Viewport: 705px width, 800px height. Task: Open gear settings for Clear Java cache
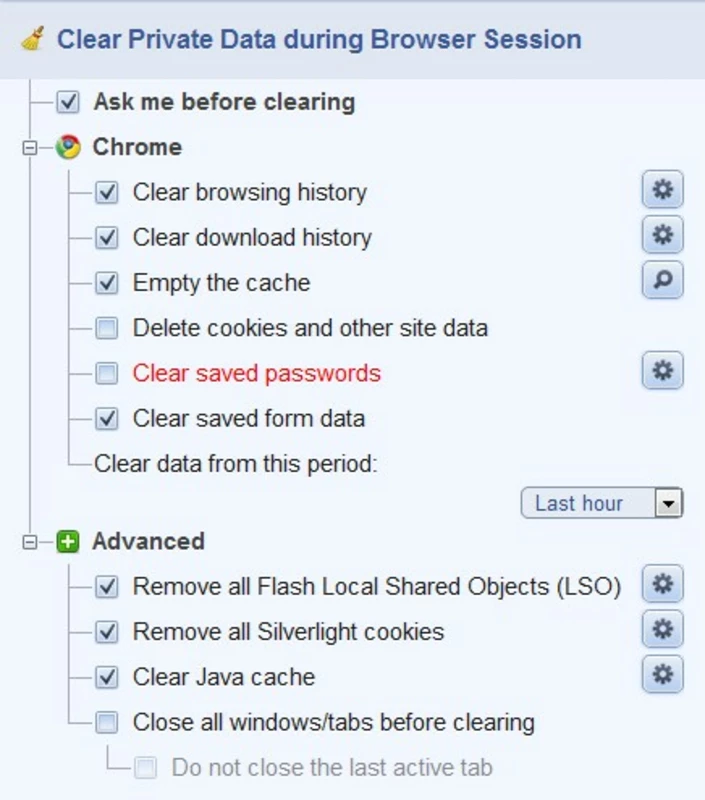[x=662, y=674]
